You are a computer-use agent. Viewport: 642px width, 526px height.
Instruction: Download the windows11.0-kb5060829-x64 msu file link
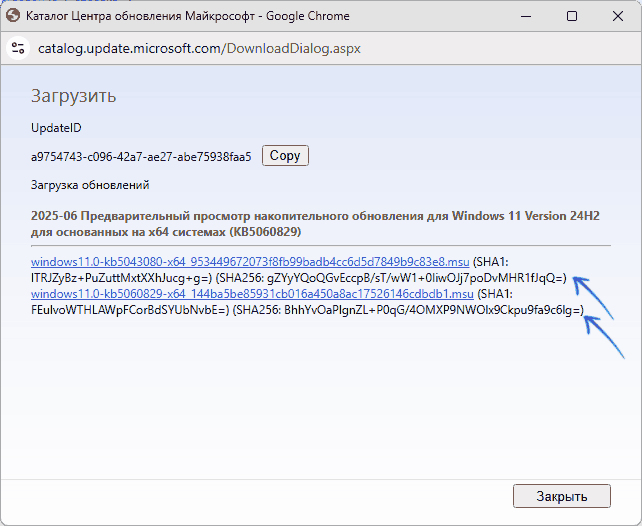tap(252, 294)
